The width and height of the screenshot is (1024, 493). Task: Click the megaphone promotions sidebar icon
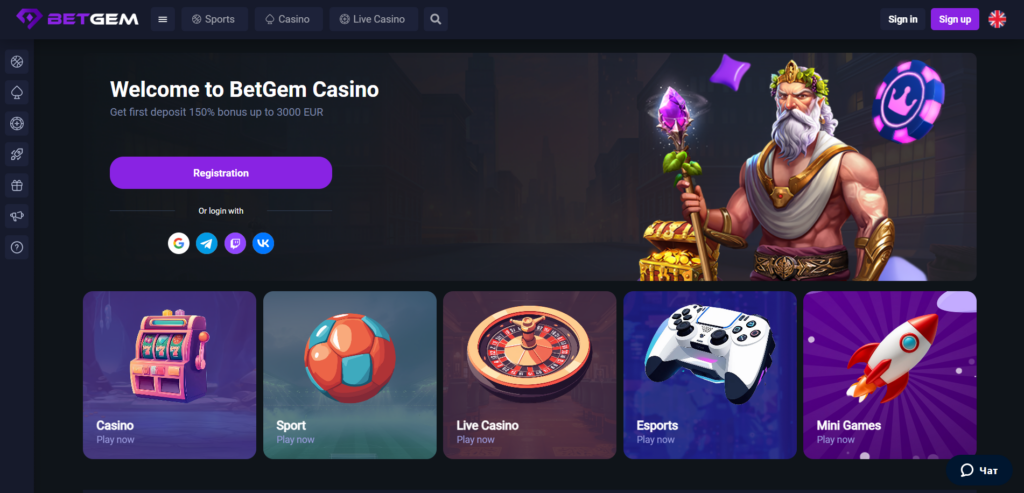point(16,216)
